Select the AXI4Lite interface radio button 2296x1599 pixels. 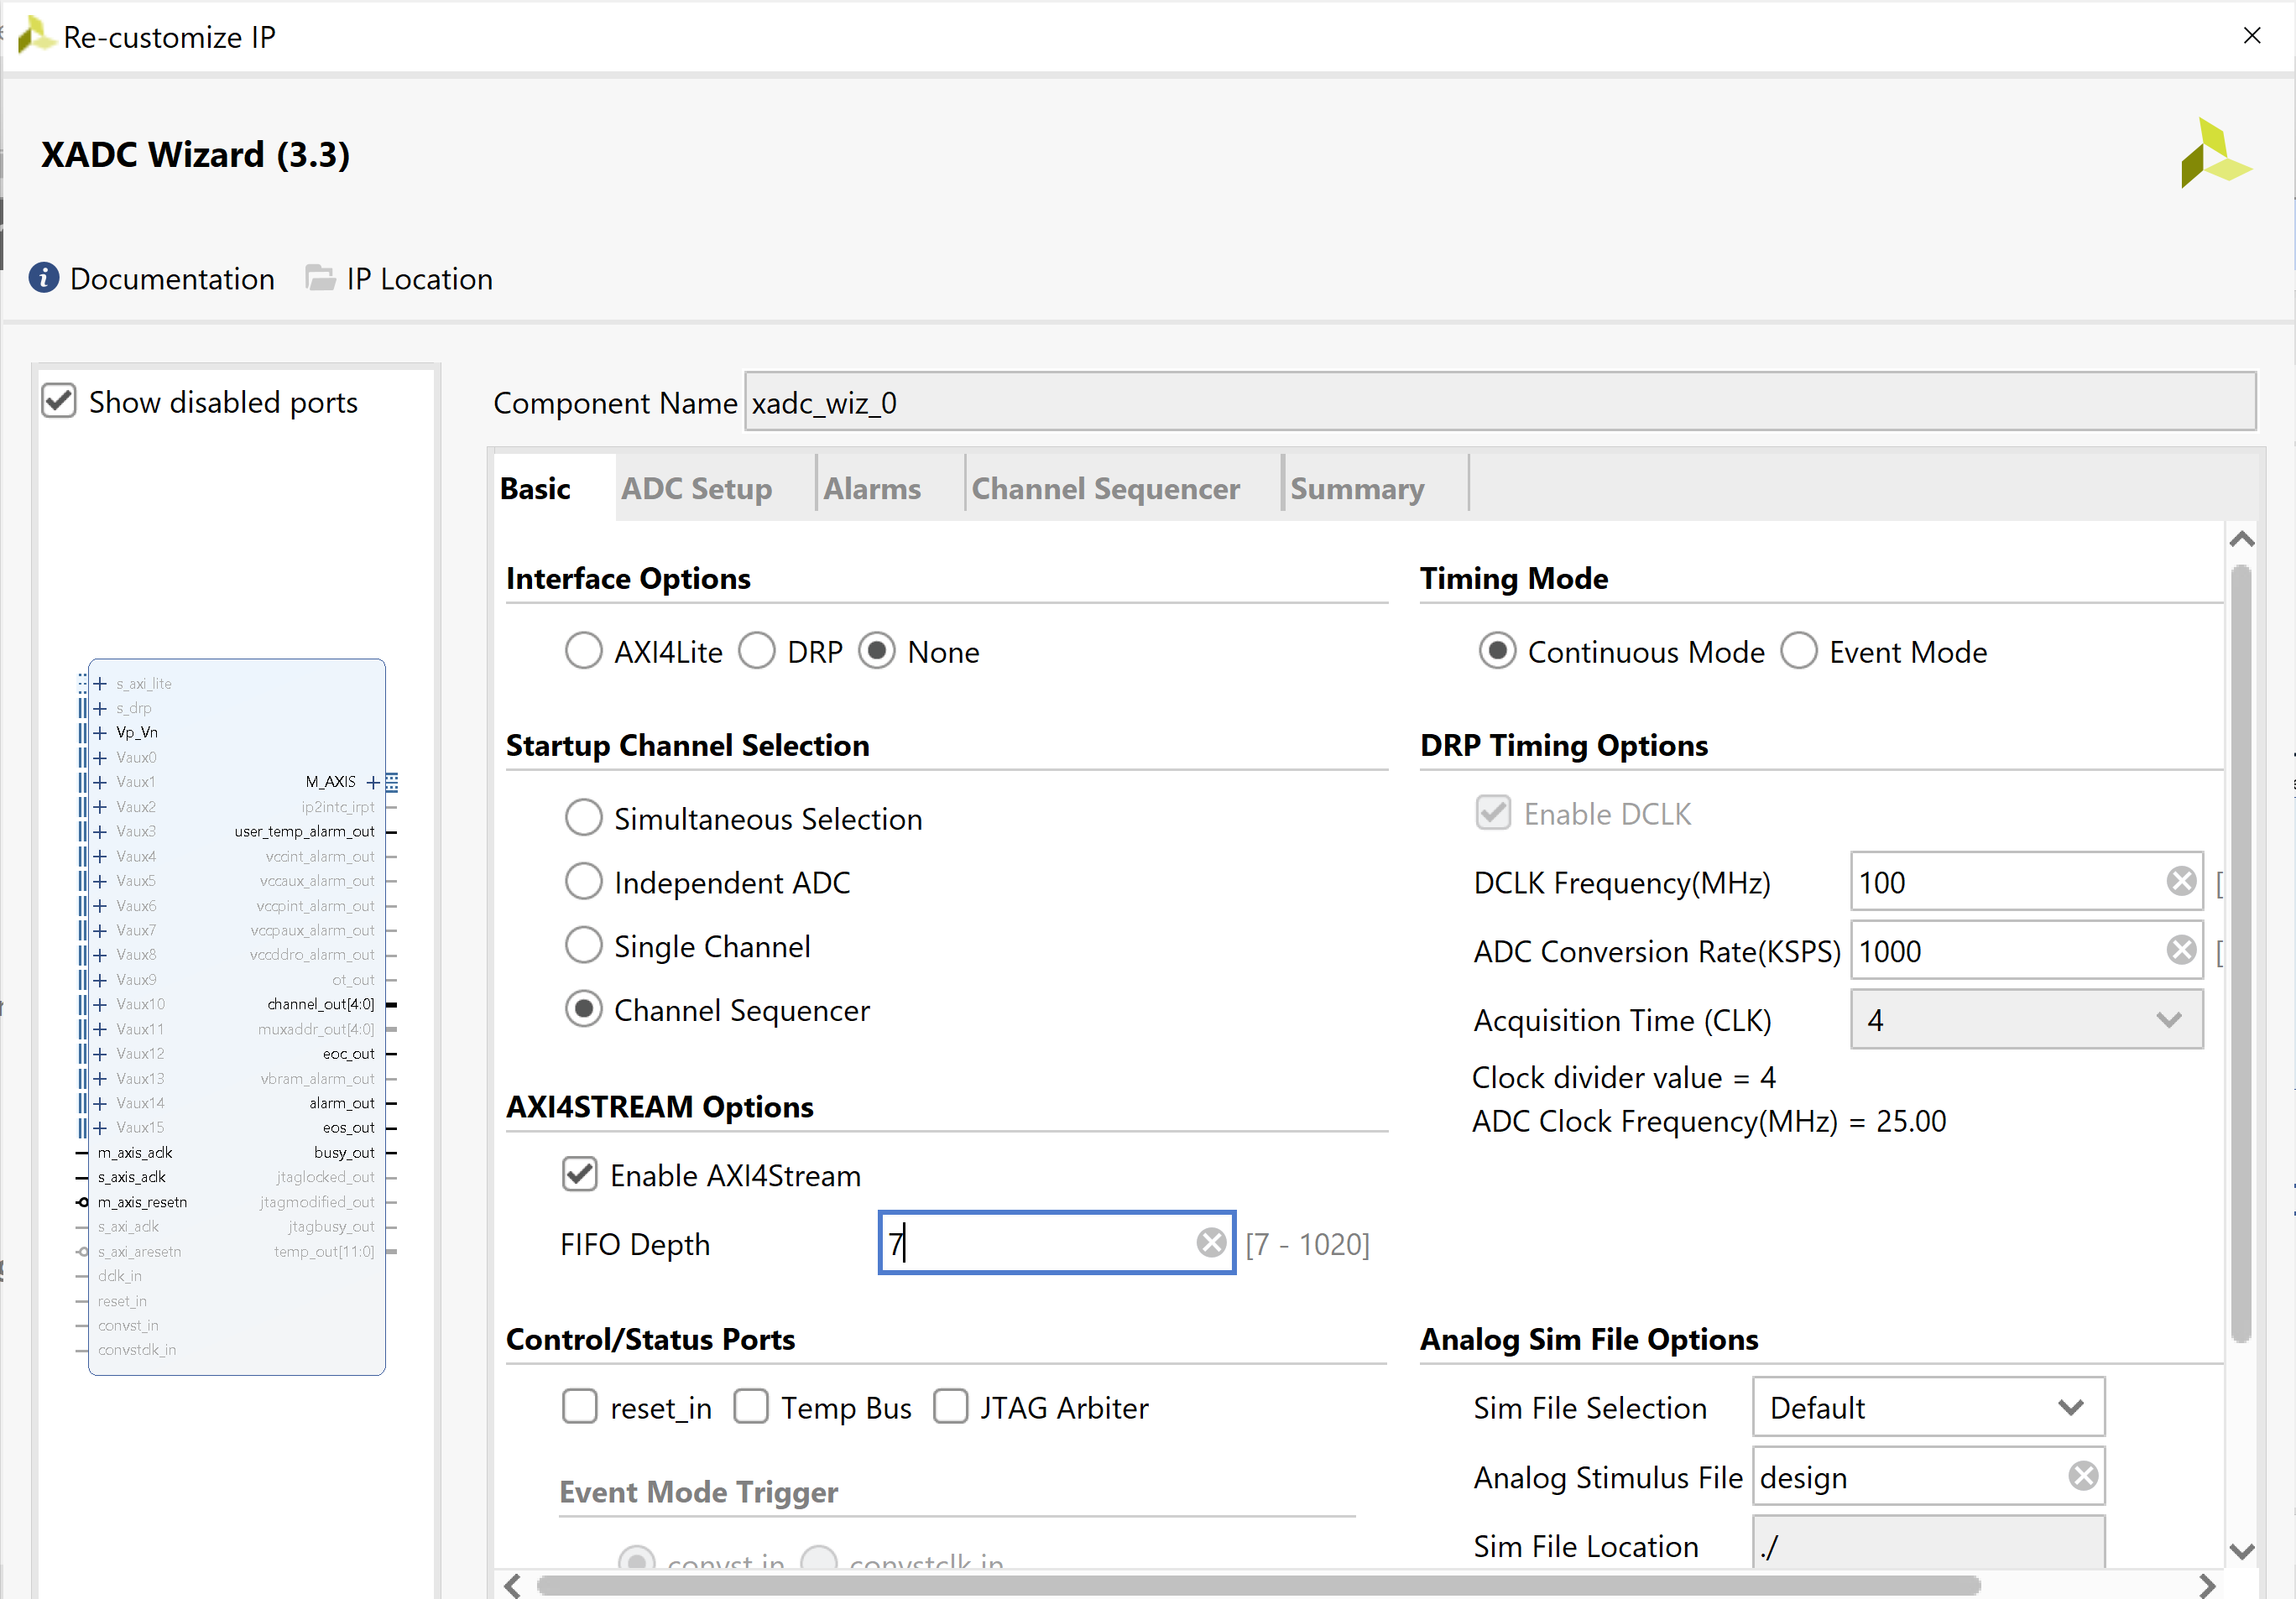click(x=583, y=651)
